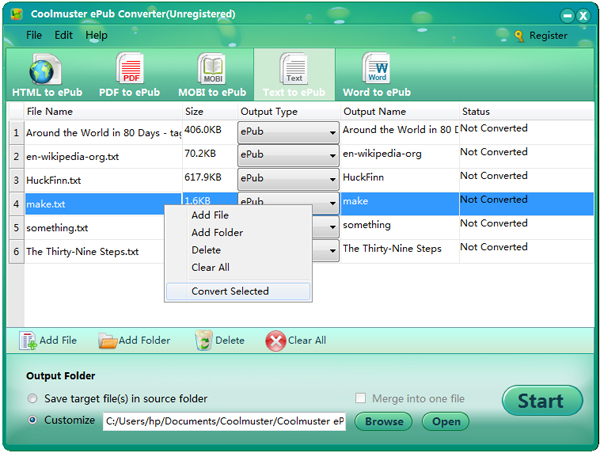Click the Clear All label in bottom toolbar
600x453 pixels.
click(x=307, y=340)
